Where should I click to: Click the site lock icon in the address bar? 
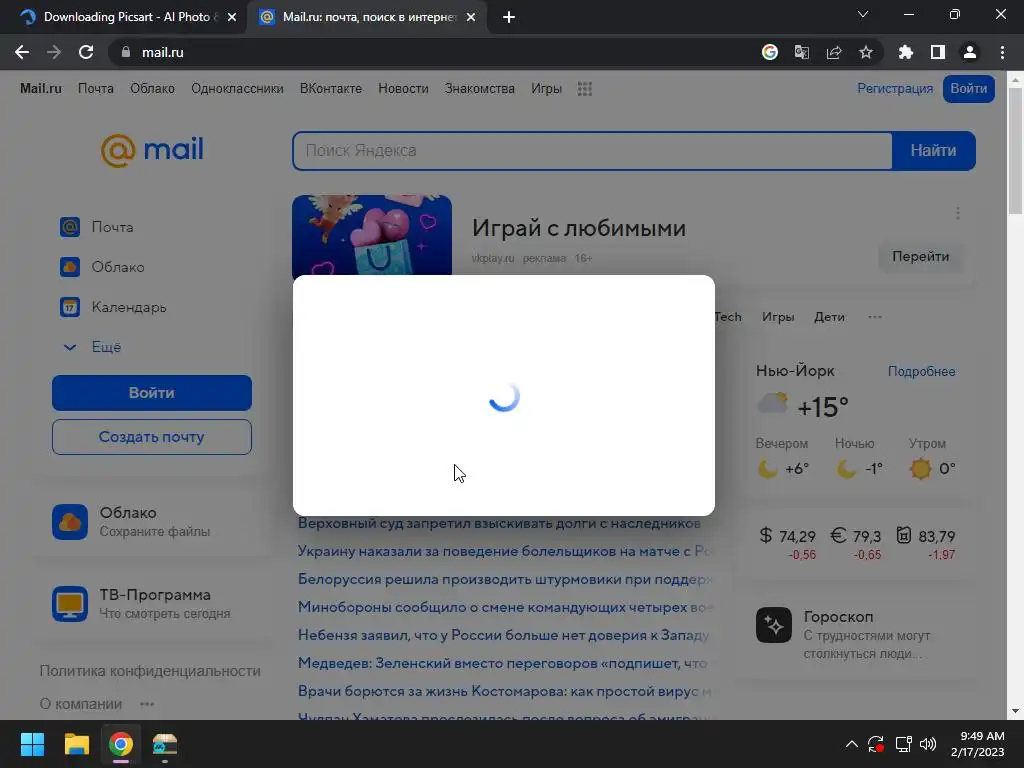click(126, 52)
